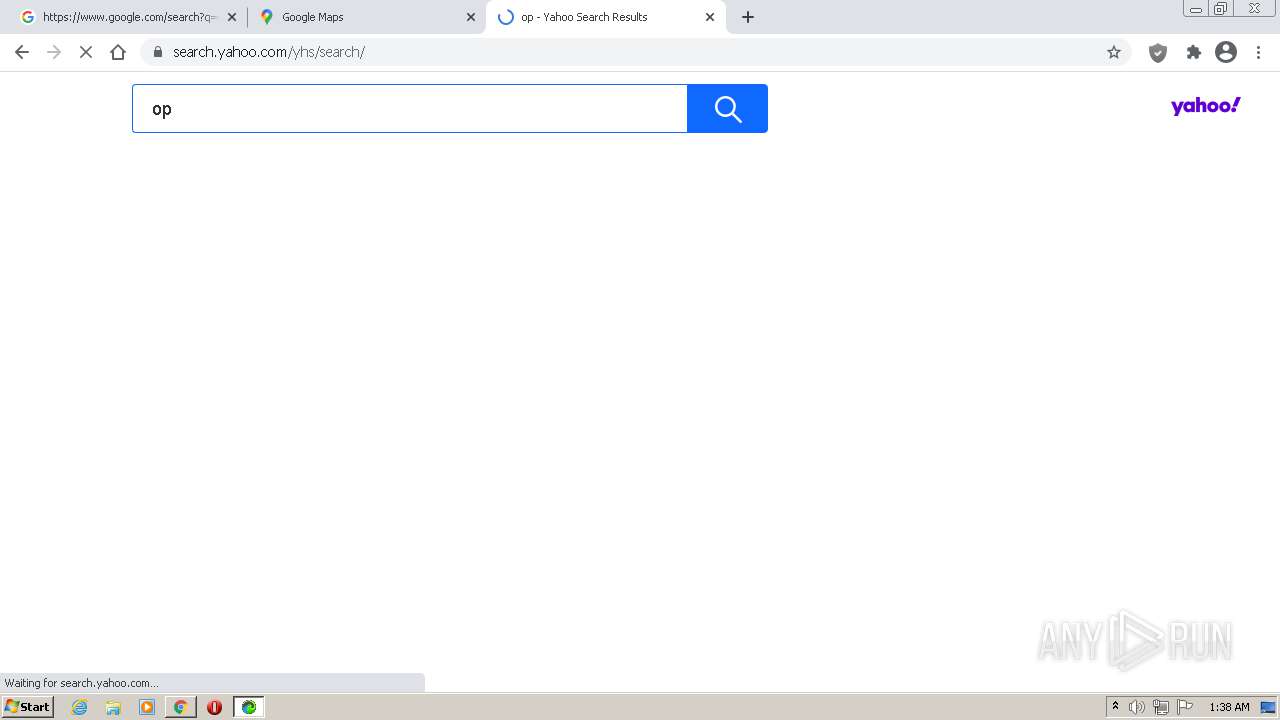Open the red Opera taskbar icon

point(214,707)
